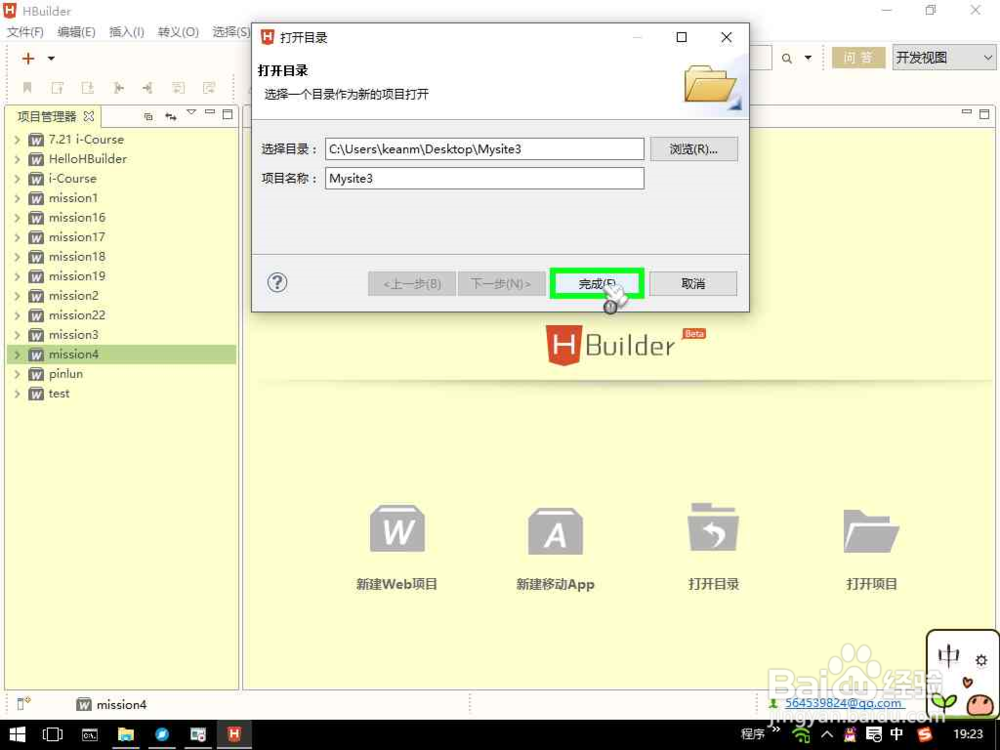Expand the i-Course project node
This screenshot has height=750, width=1000.
(x=17, y=179)
